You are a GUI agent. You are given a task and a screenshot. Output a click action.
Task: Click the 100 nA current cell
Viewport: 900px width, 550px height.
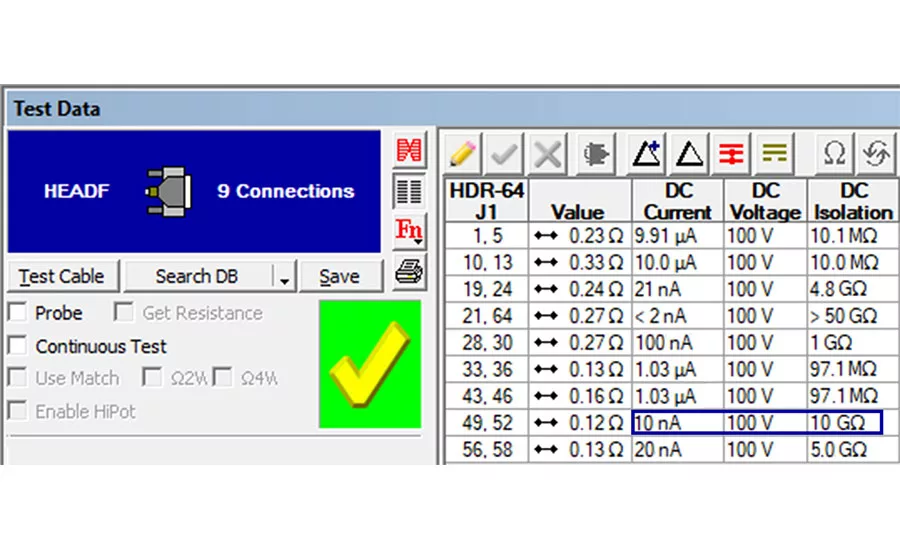[x=678, y=343]
